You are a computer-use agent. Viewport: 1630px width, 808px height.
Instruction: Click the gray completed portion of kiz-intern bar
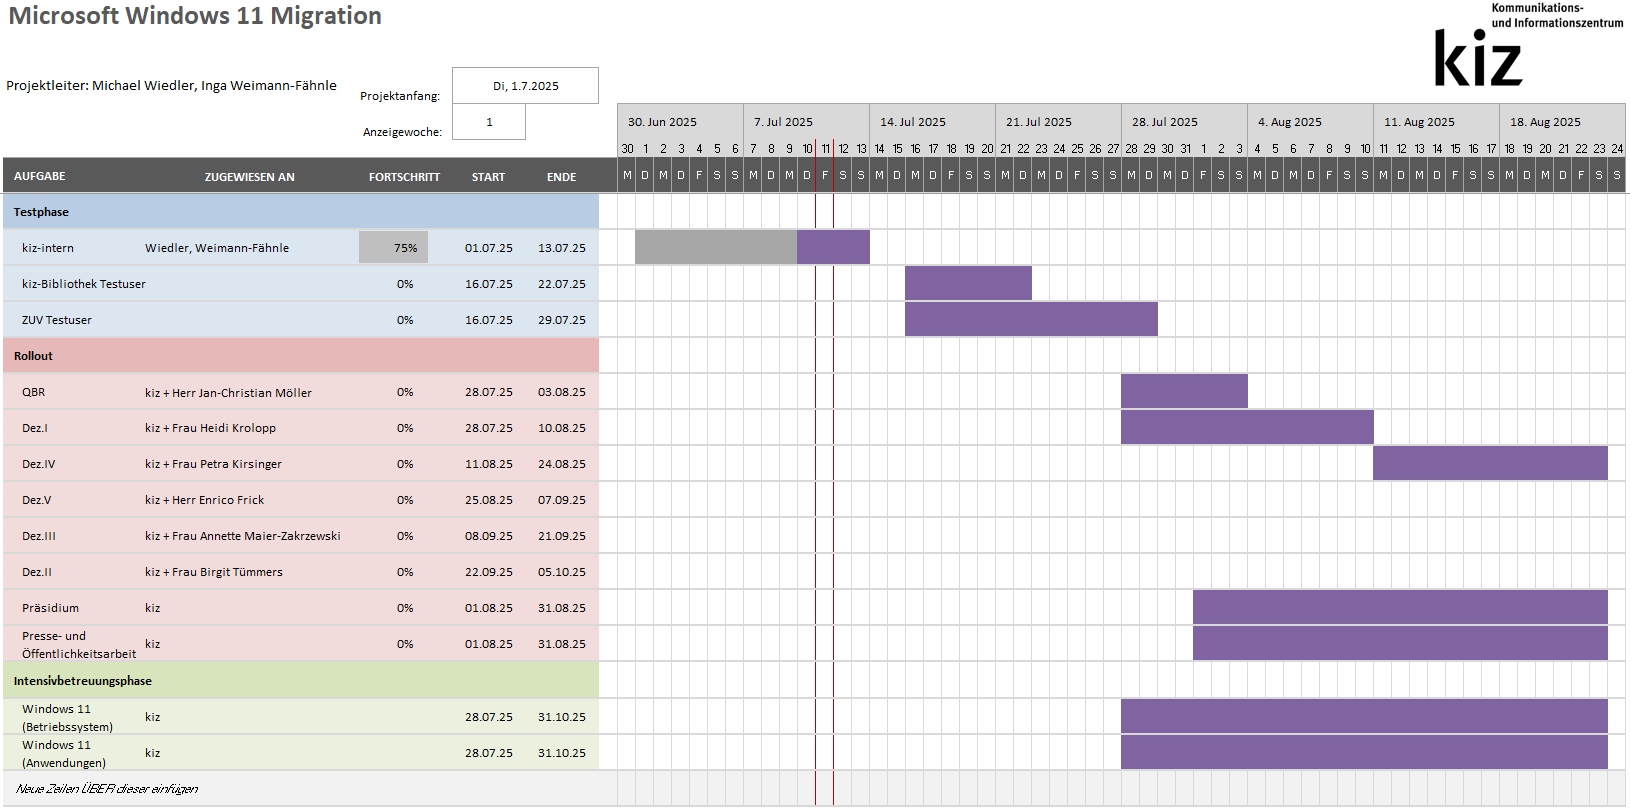(x=715, y=247)
